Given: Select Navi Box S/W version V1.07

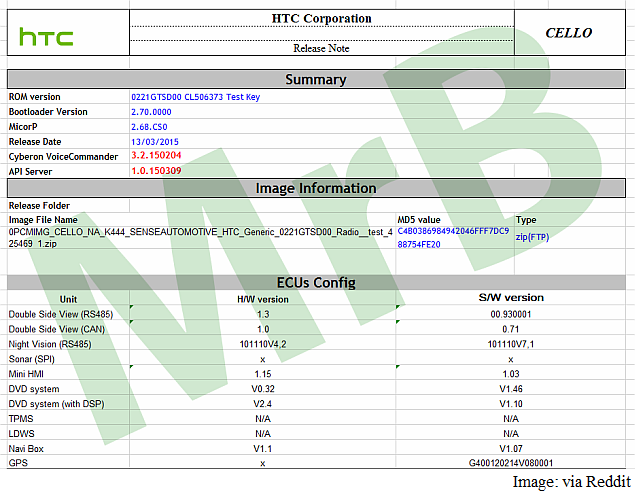Looking at the screenshot, I should [511, 449].
